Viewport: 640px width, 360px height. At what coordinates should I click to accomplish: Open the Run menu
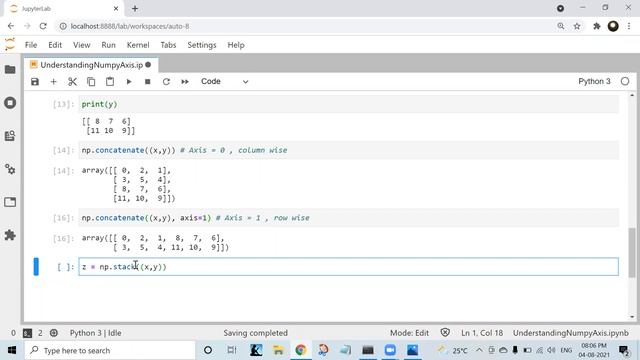(109, 45)
